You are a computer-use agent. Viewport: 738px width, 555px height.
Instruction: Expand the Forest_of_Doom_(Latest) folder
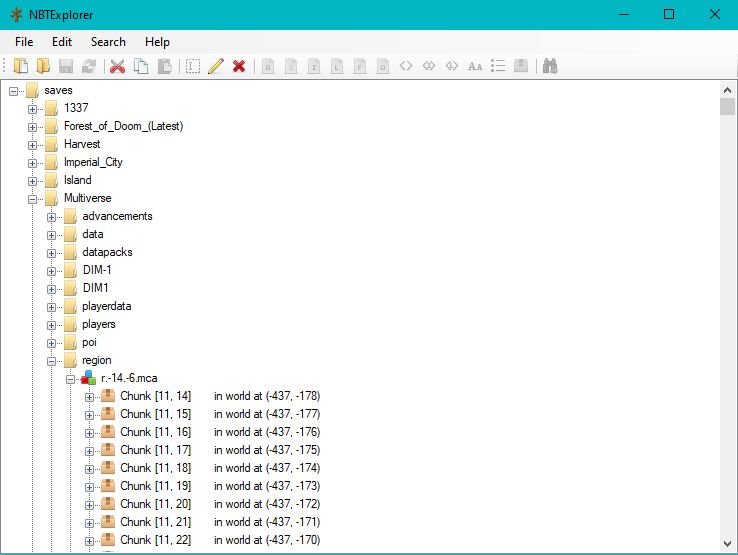click(x=32, y=127)
